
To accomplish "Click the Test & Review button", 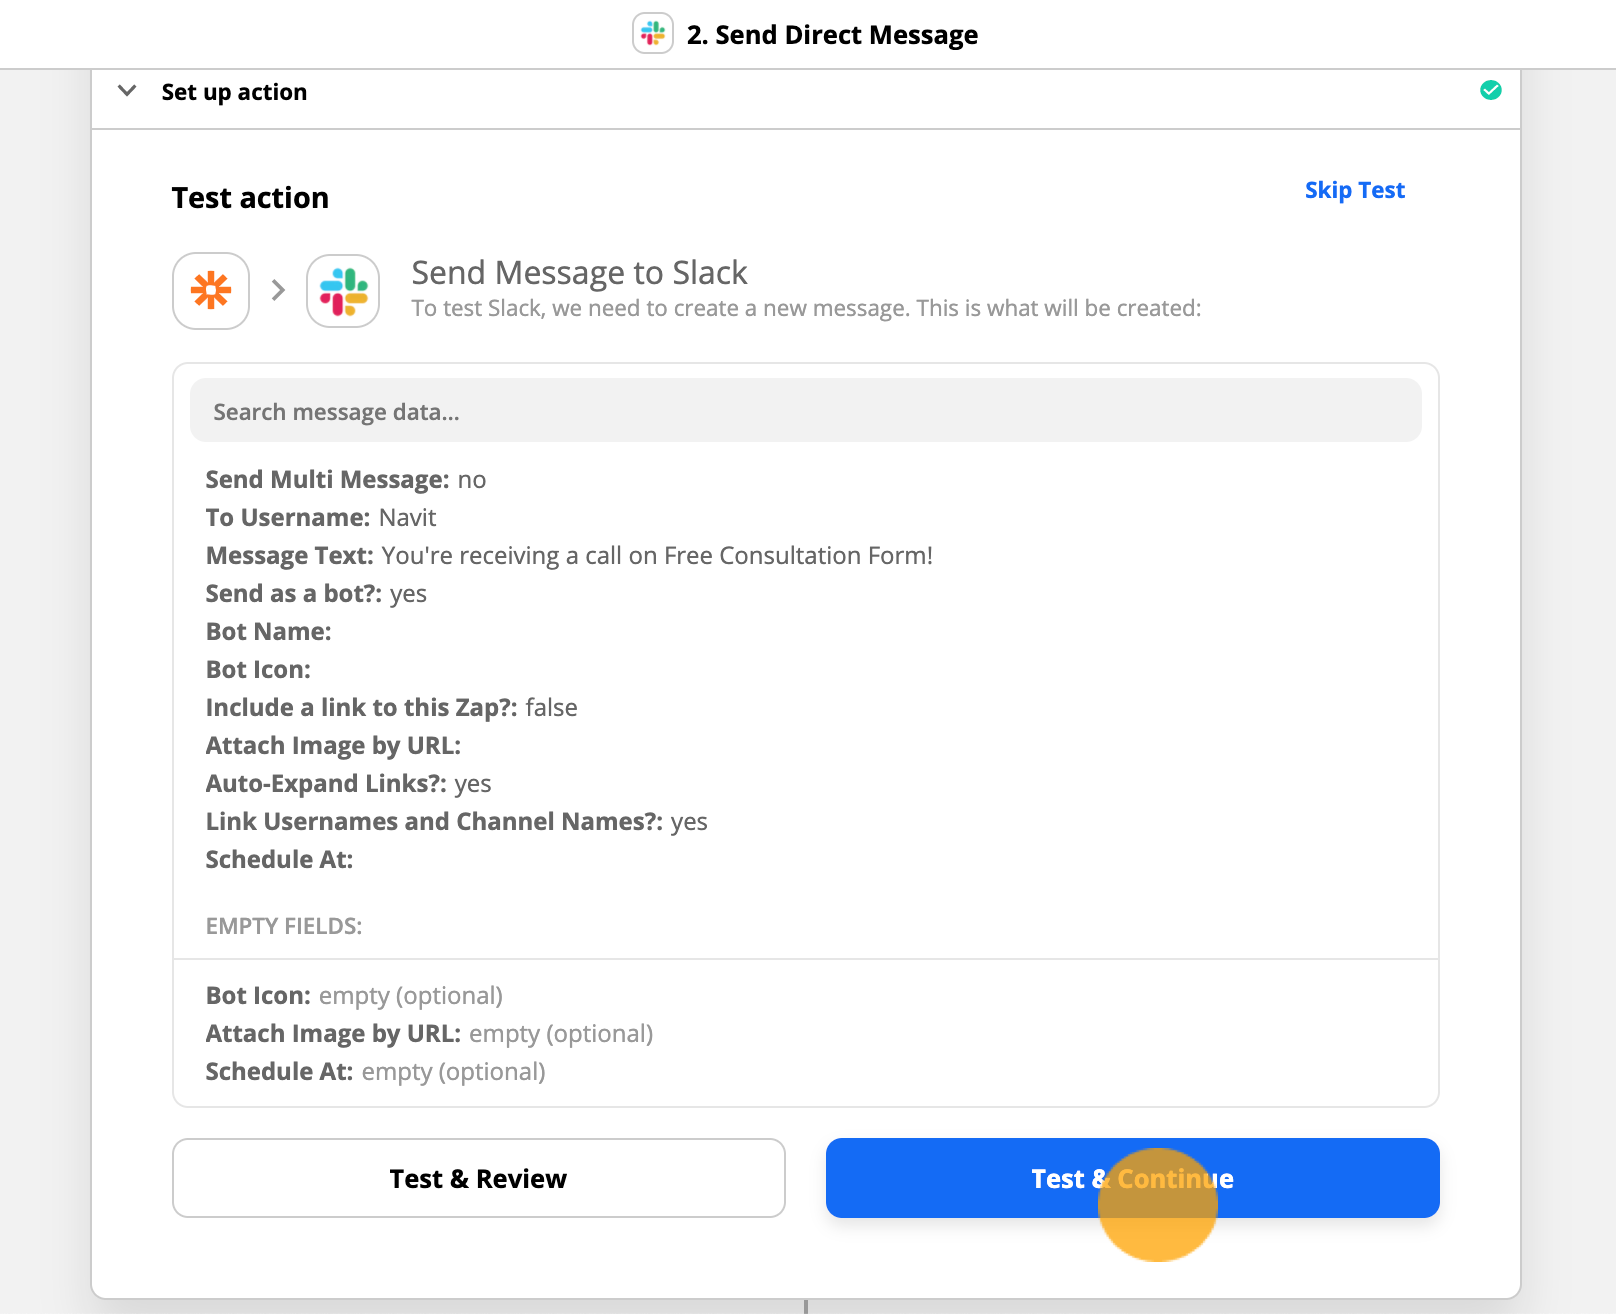I will [x=478, y=1178].
